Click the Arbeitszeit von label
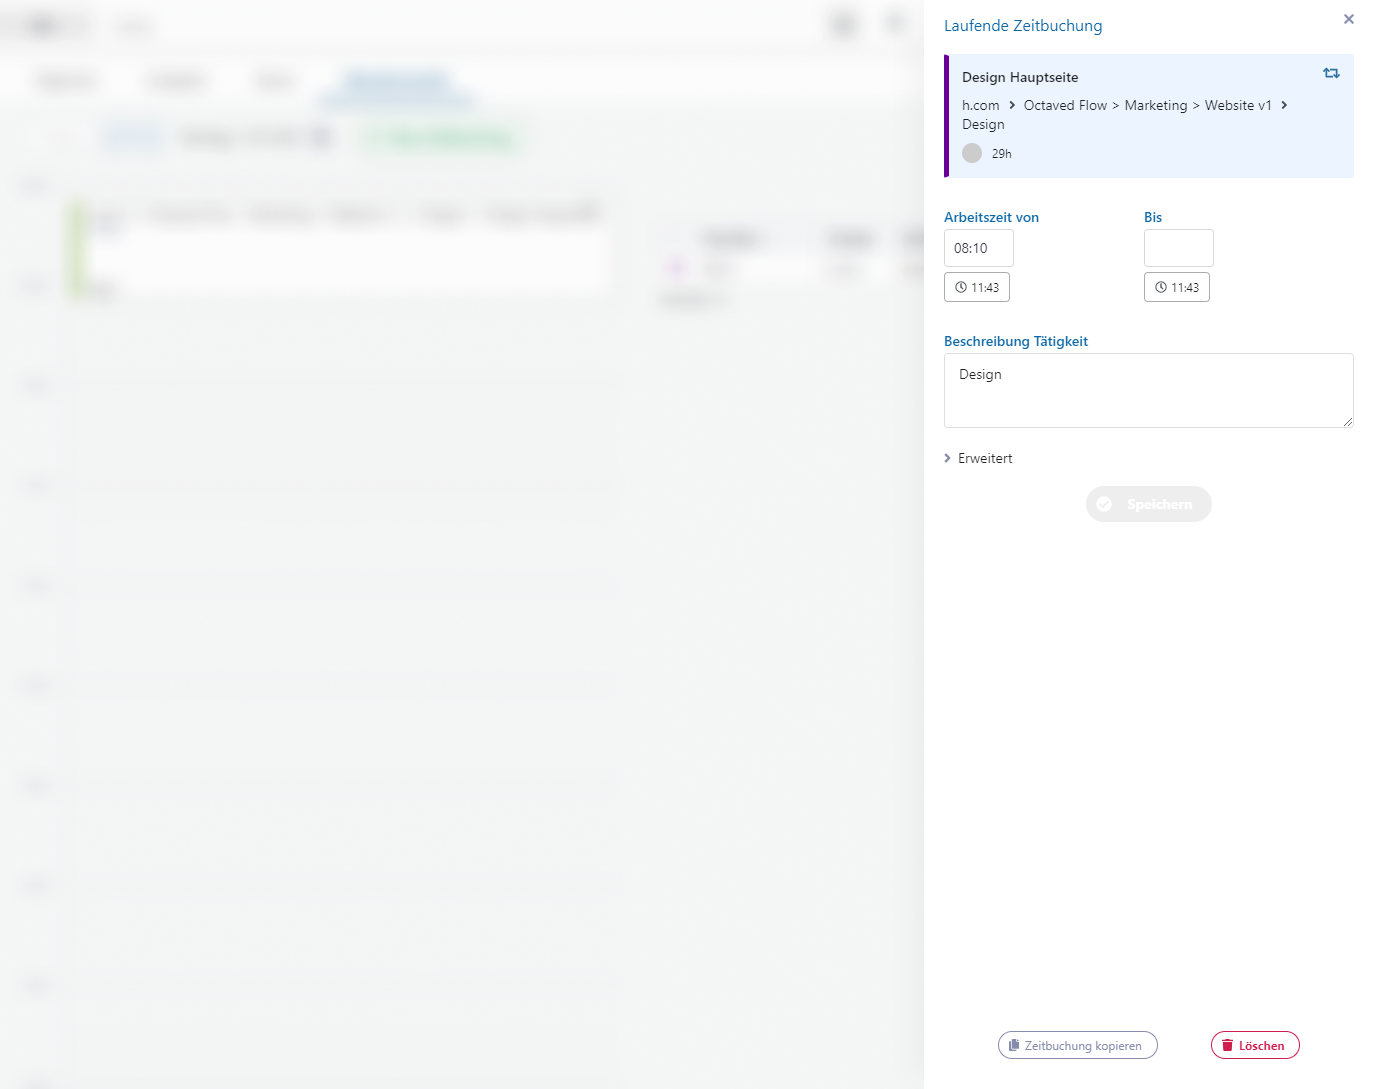This screenshot has height=1089, width=1374. 991,217
